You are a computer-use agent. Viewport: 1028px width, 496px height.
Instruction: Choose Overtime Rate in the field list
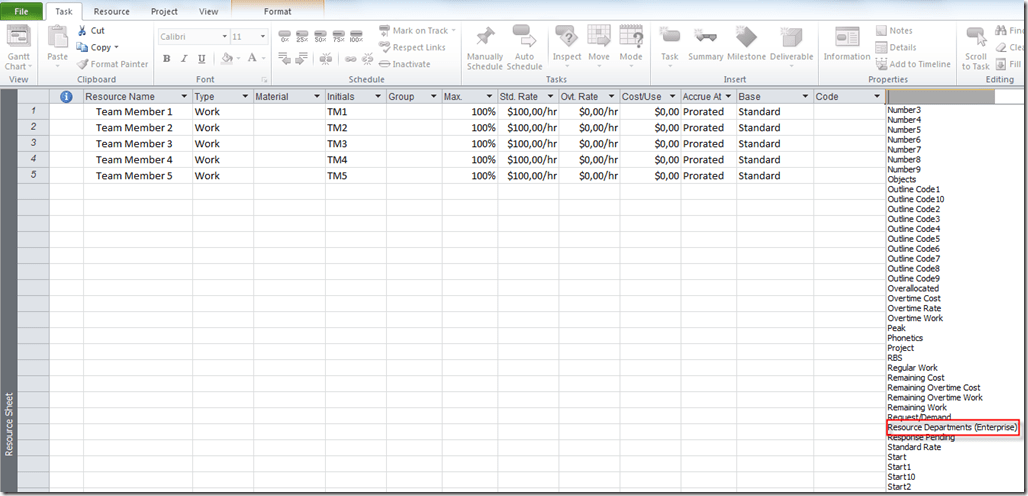914,309
